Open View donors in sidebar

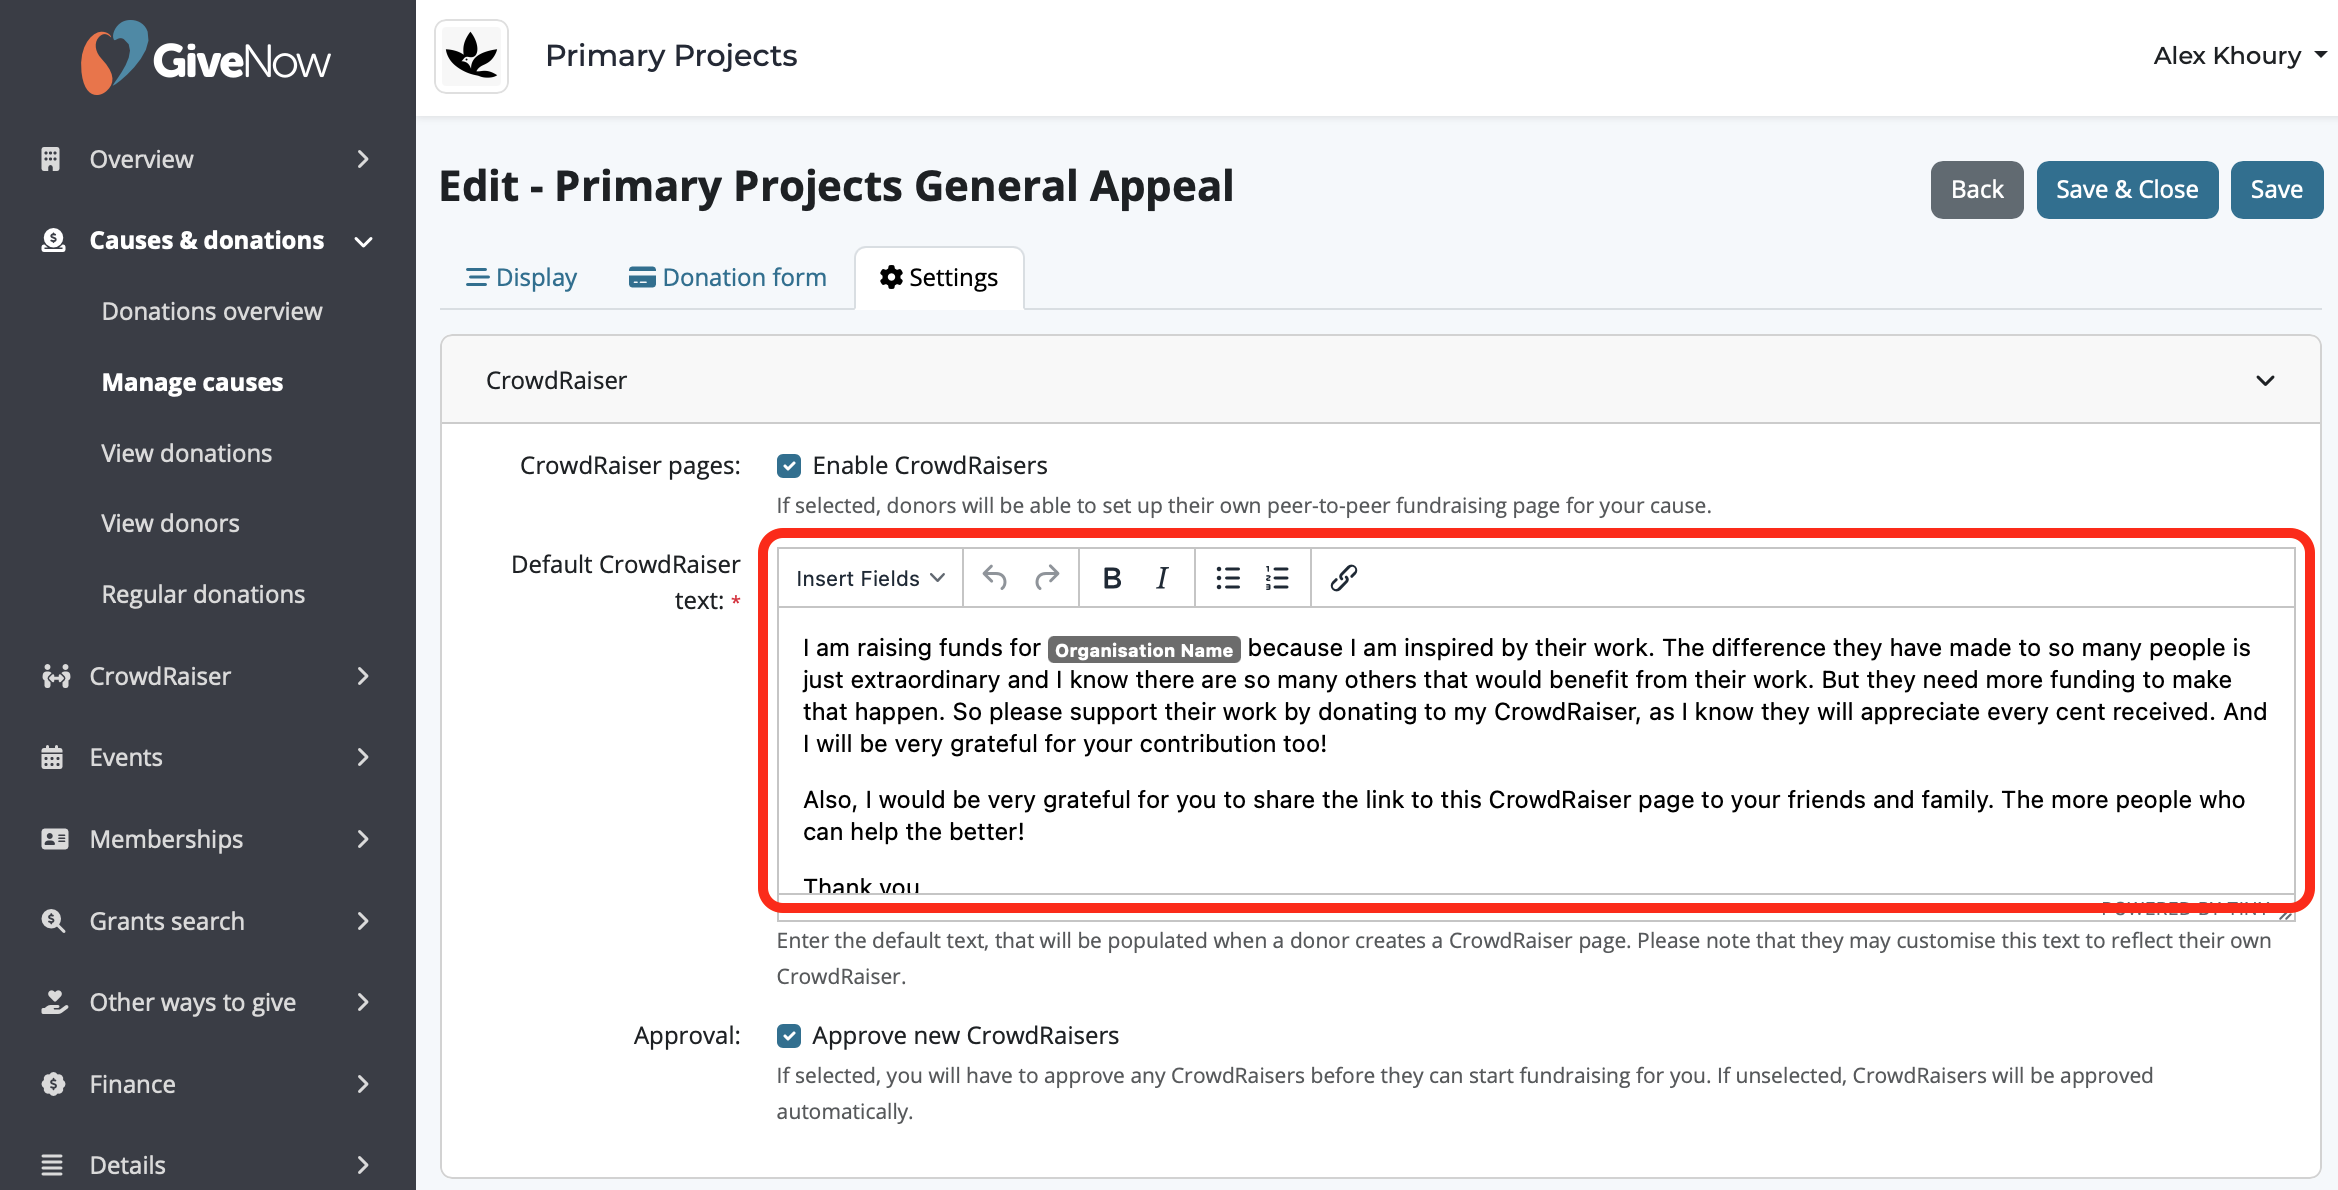[170, 523]
